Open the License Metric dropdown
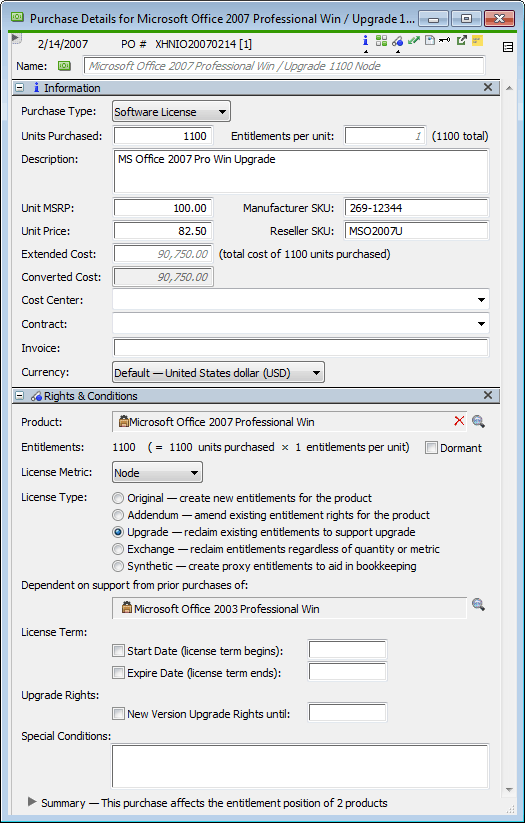Image resolution: width=525 pixels, height=823 pixels. (x=158, y=473)
